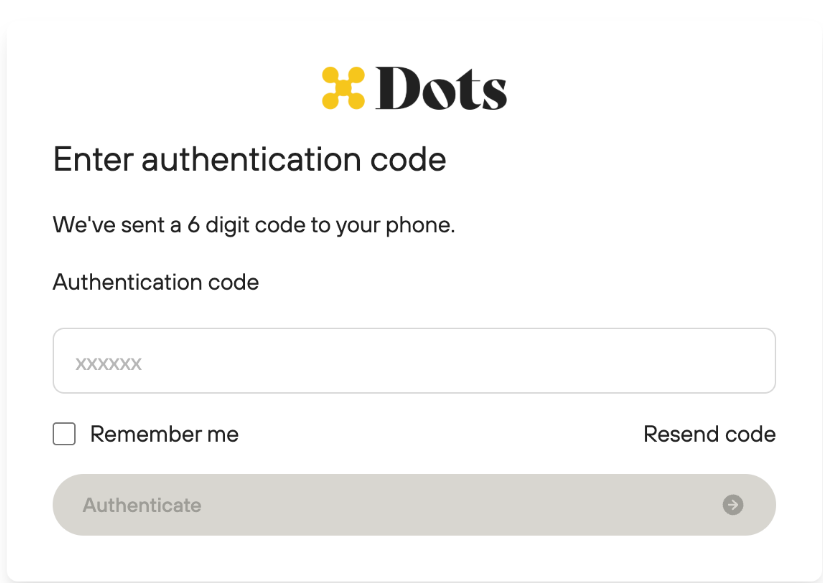Screen dimensions: 823x583
Task: Click the word Resend in the link
Action: point(681,434)
